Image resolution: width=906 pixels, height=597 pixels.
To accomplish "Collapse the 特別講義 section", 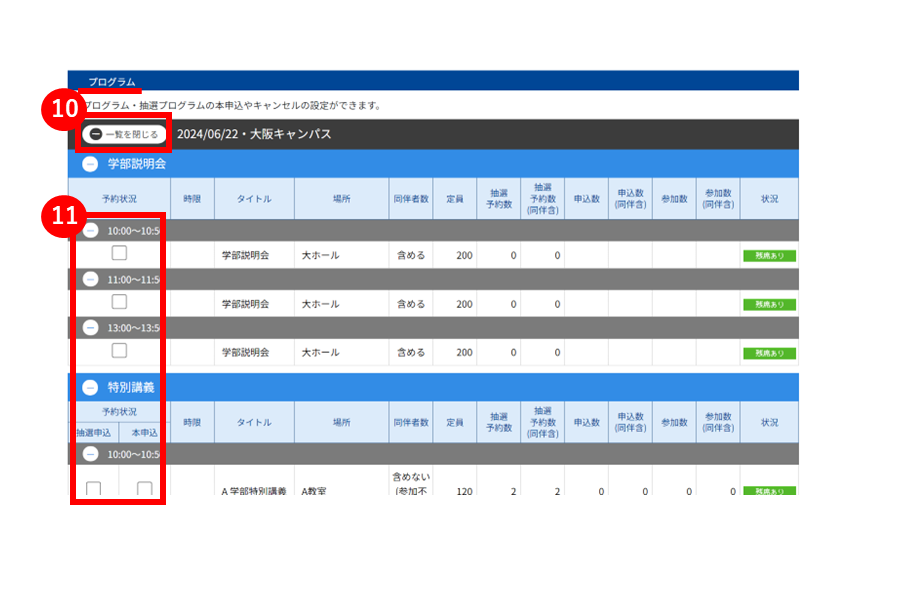I will tap(90, 387).
